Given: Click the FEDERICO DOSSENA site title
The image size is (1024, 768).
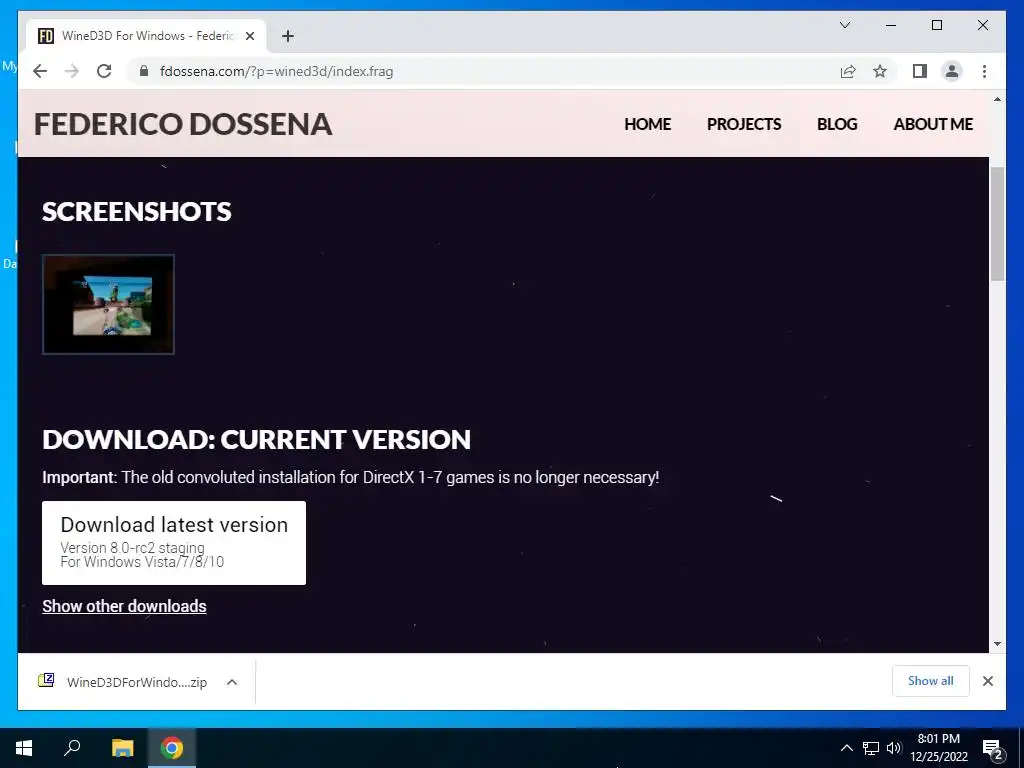Looking at the screenshot, I should 183,124.
